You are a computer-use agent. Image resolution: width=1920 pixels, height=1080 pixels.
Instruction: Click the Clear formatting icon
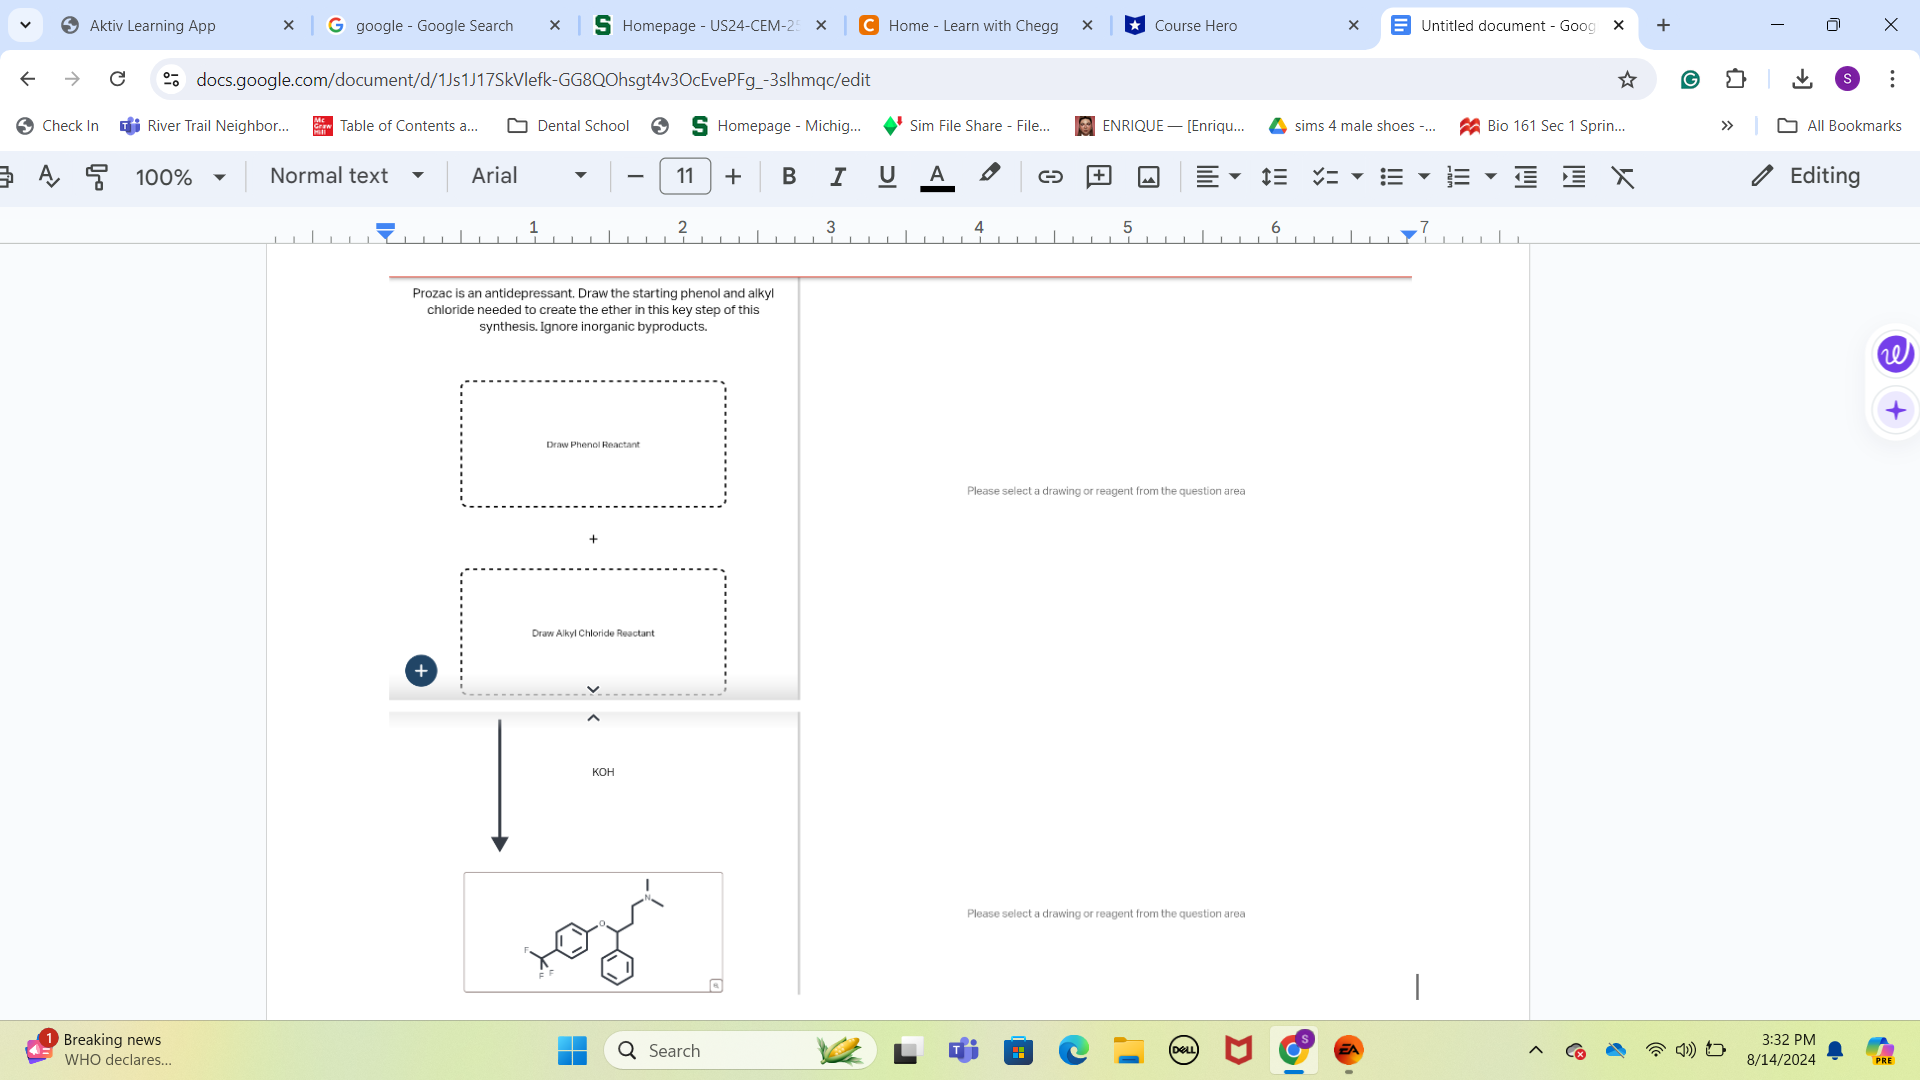click(1622, 177)
